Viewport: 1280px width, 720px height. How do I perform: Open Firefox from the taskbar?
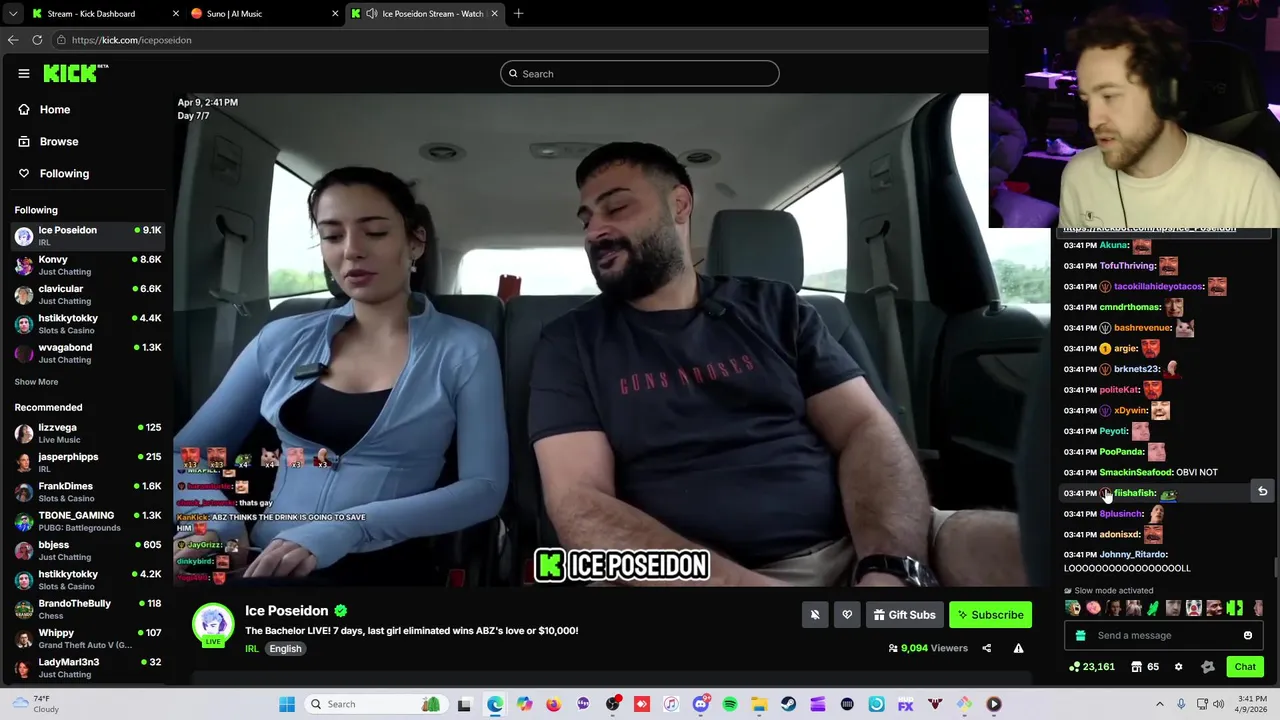553,704
